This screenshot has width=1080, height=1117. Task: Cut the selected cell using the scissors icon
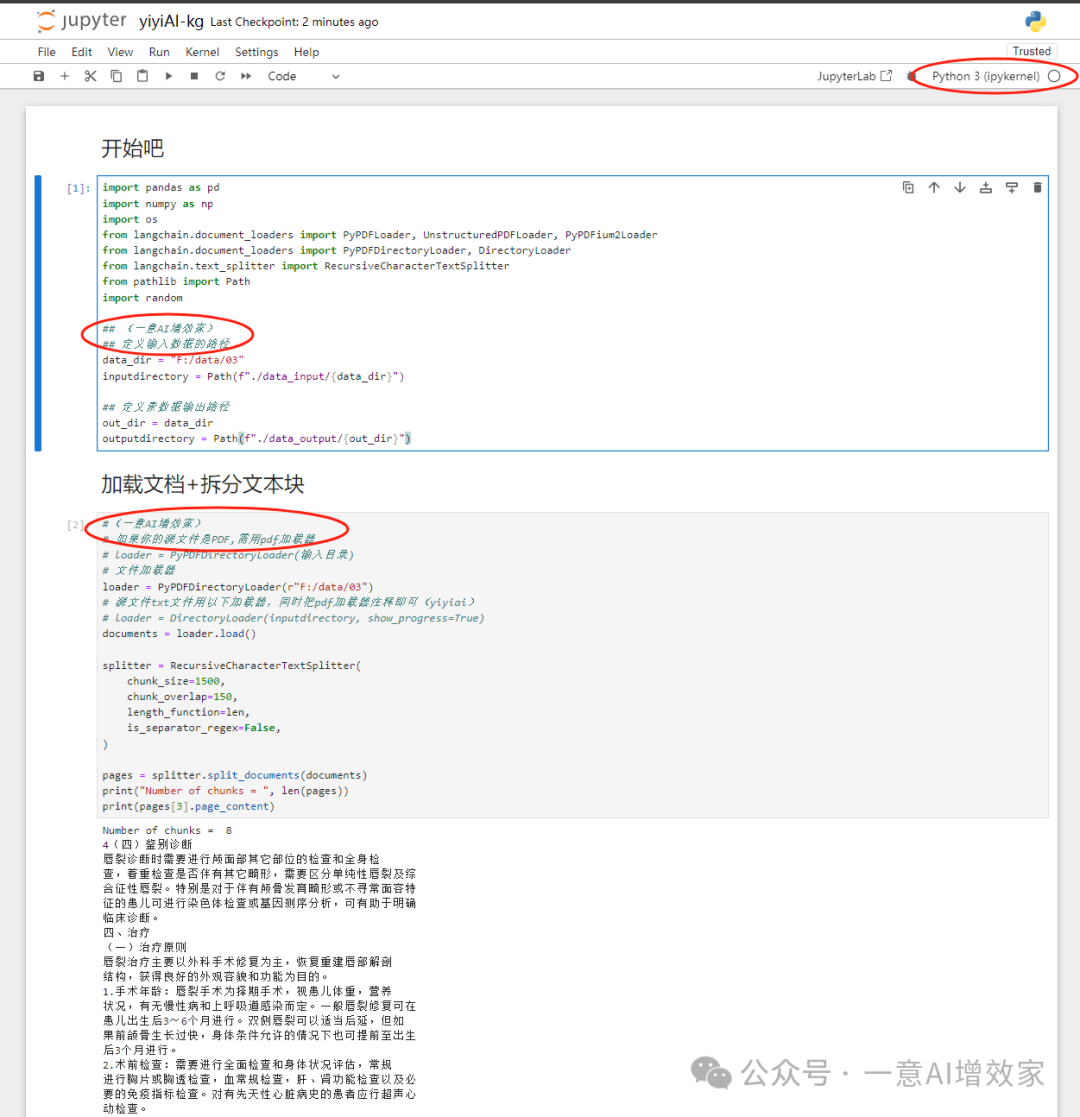[90, 76]
